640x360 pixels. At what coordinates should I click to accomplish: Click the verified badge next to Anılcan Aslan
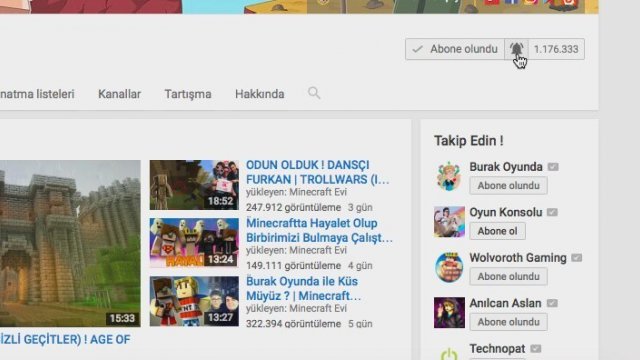552,303
